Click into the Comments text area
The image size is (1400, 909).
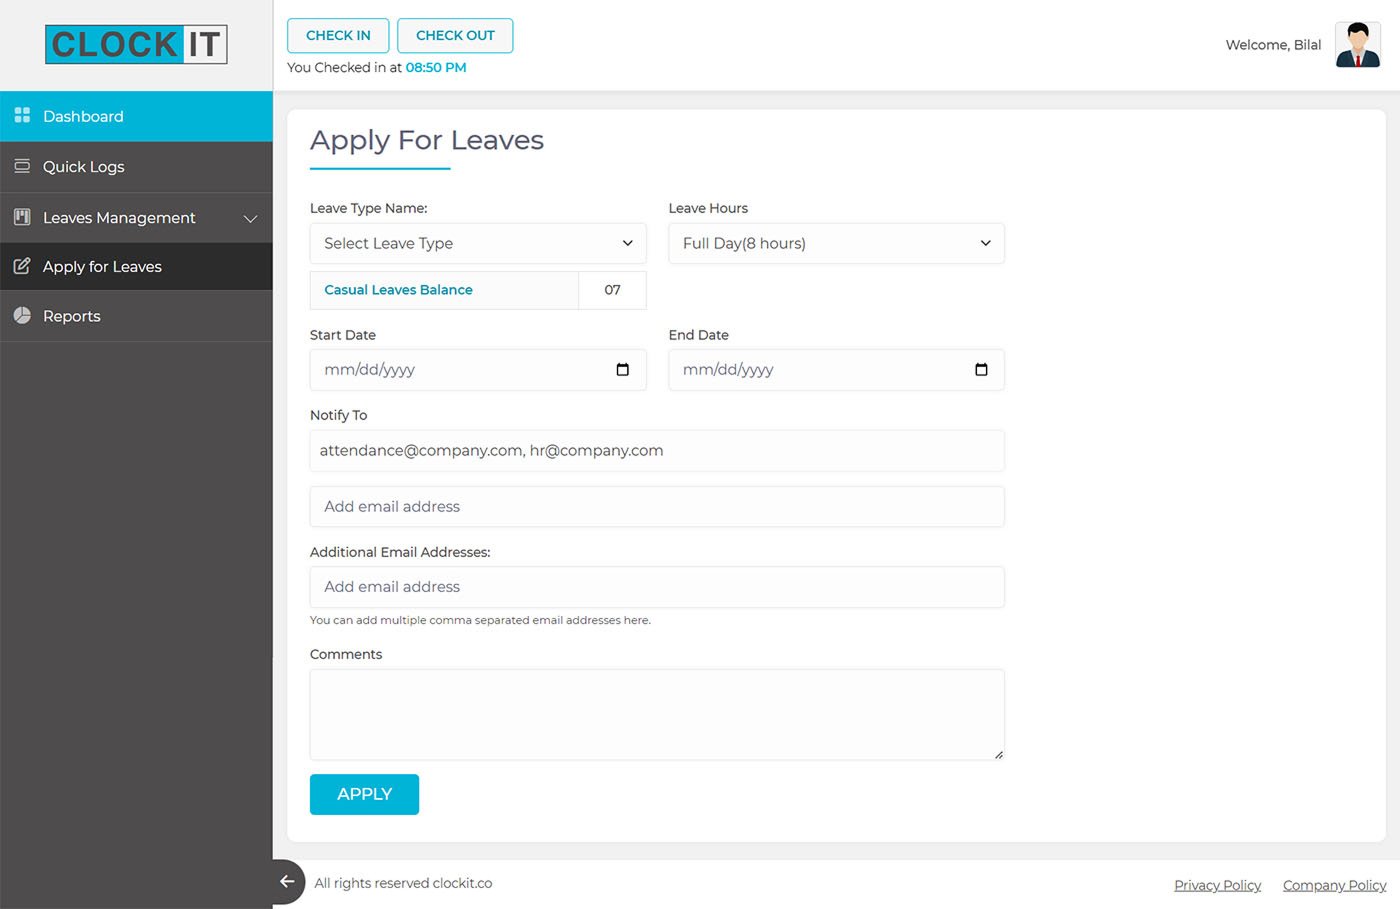tap(657, 714)
